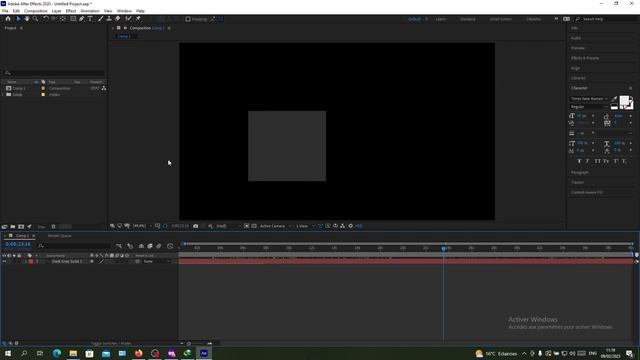Select the Type text tool
Image resolution: width=640 pixels, height=360 pixels.
(90, 19)
